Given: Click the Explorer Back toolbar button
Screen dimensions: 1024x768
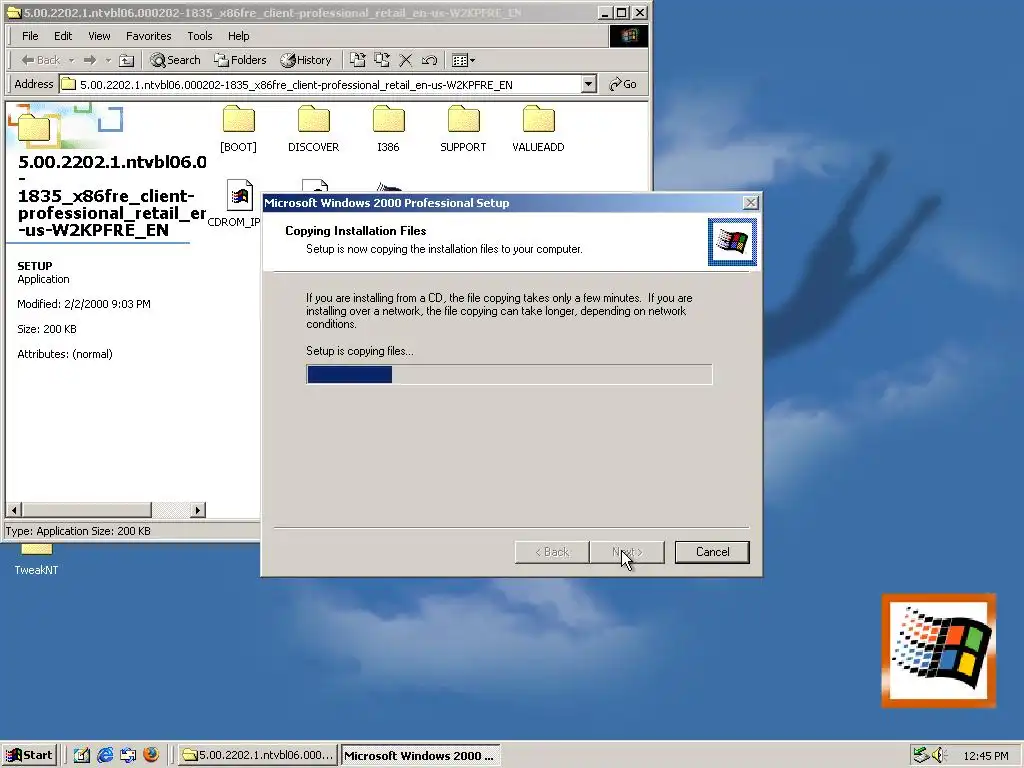Looking at the screenshot, I should point(40,60).
